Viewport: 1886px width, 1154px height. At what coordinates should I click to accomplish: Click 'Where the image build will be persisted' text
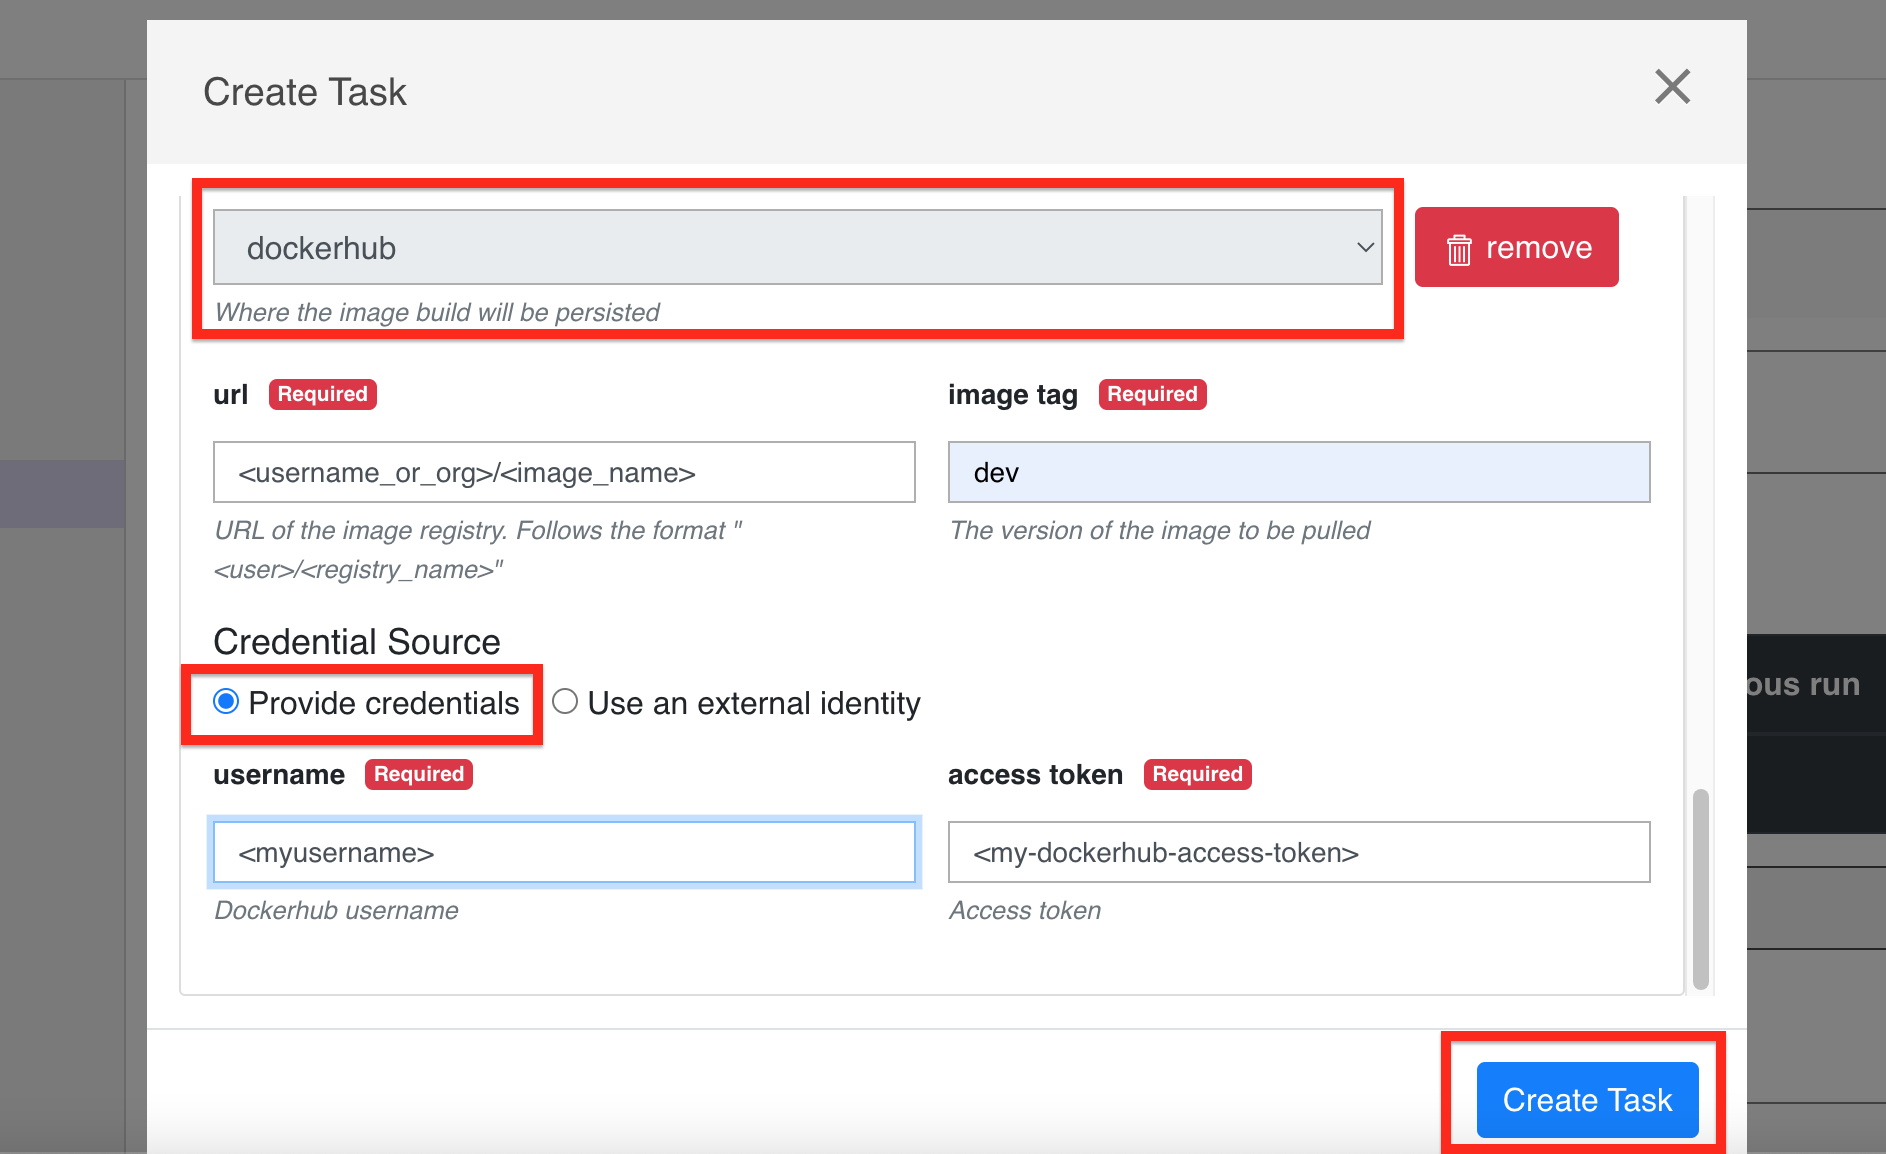pos(437,312)
